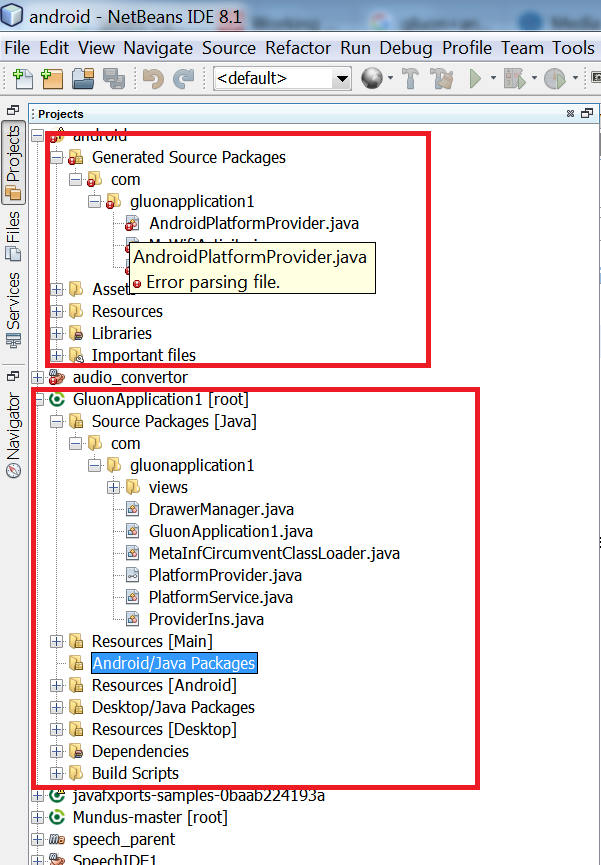
Task: Collapse Generated Source Packages node
Action: [x=56, y=158]
